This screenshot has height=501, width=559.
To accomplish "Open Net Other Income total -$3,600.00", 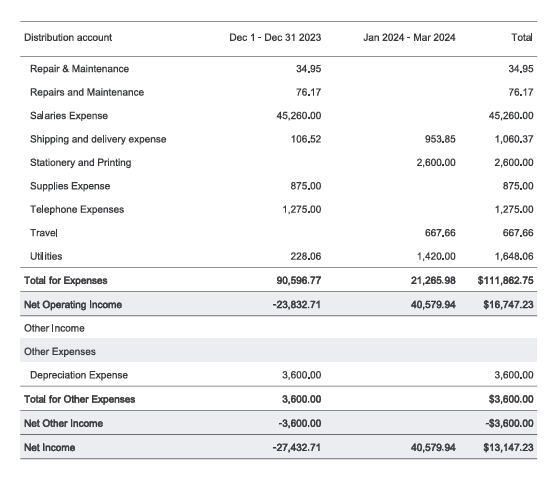I will [509, 423].
